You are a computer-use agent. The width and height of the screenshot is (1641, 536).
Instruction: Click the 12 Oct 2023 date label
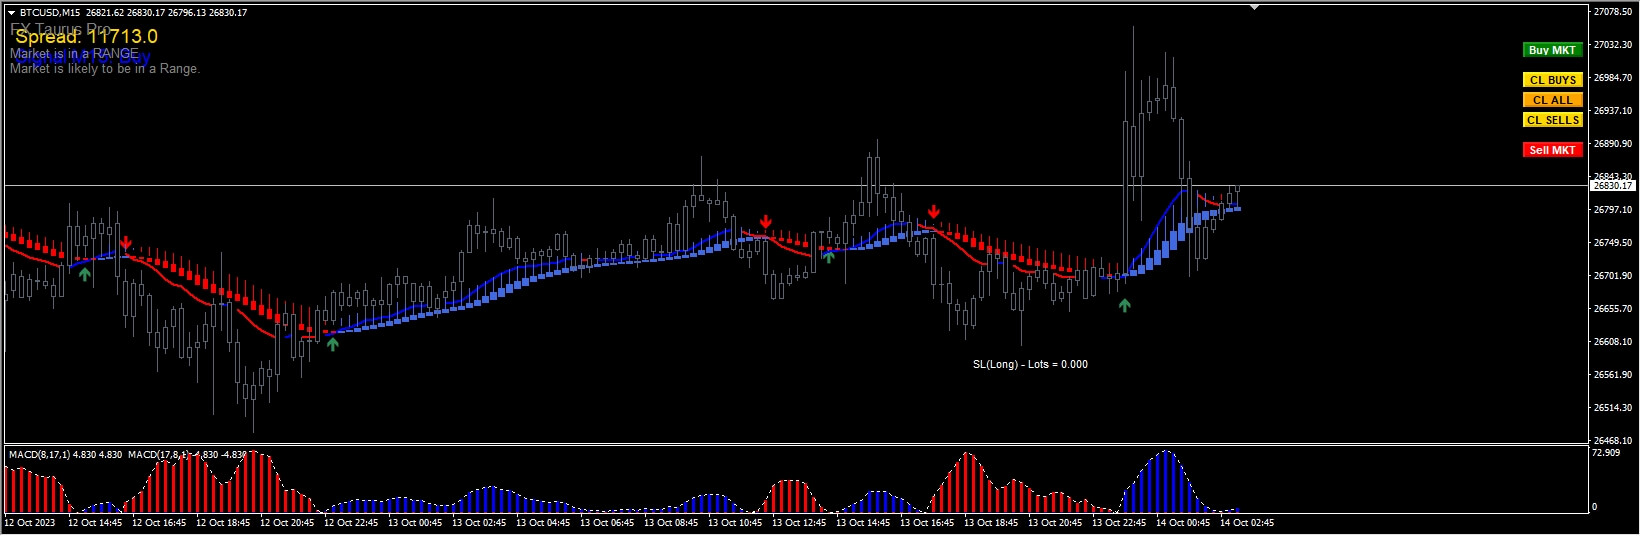[30, 523]
